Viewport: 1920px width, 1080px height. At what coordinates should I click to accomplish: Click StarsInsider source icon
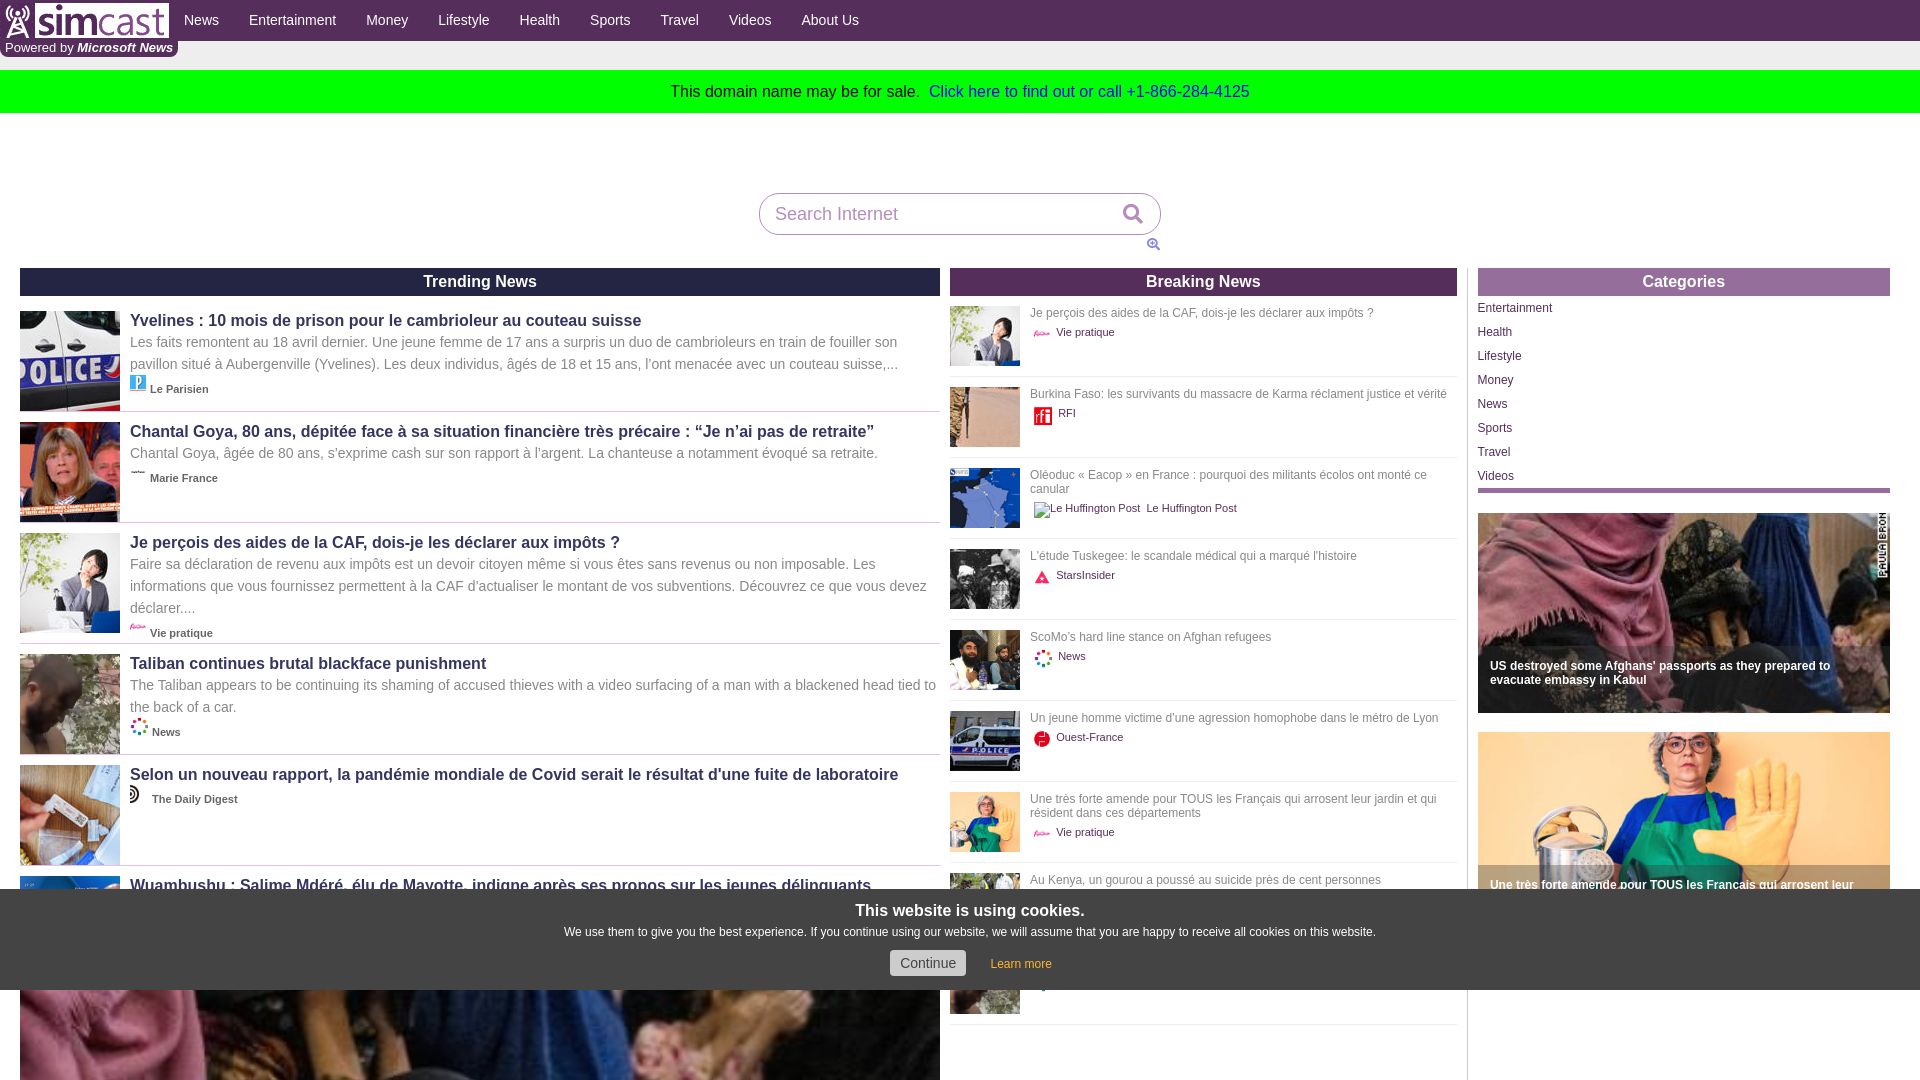click(1042, 577)
